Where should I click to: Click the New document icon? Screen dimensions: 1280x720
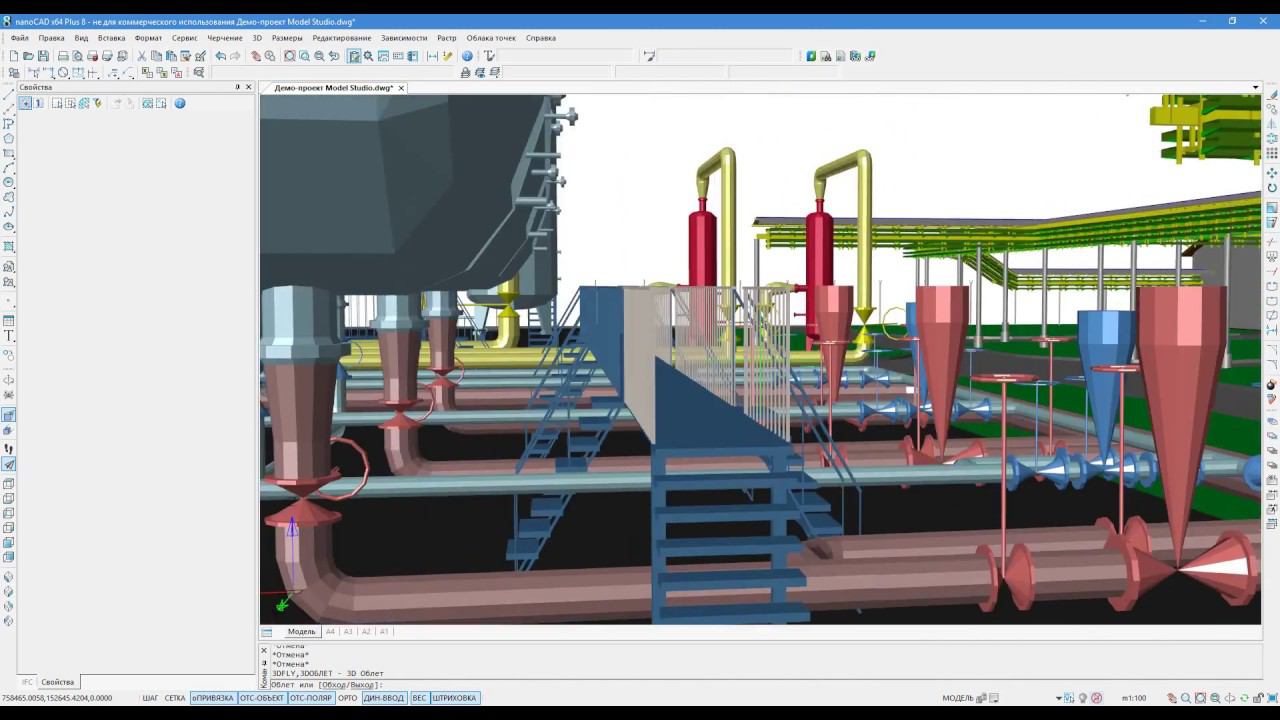pyautogui.click(x=13, y=56)
